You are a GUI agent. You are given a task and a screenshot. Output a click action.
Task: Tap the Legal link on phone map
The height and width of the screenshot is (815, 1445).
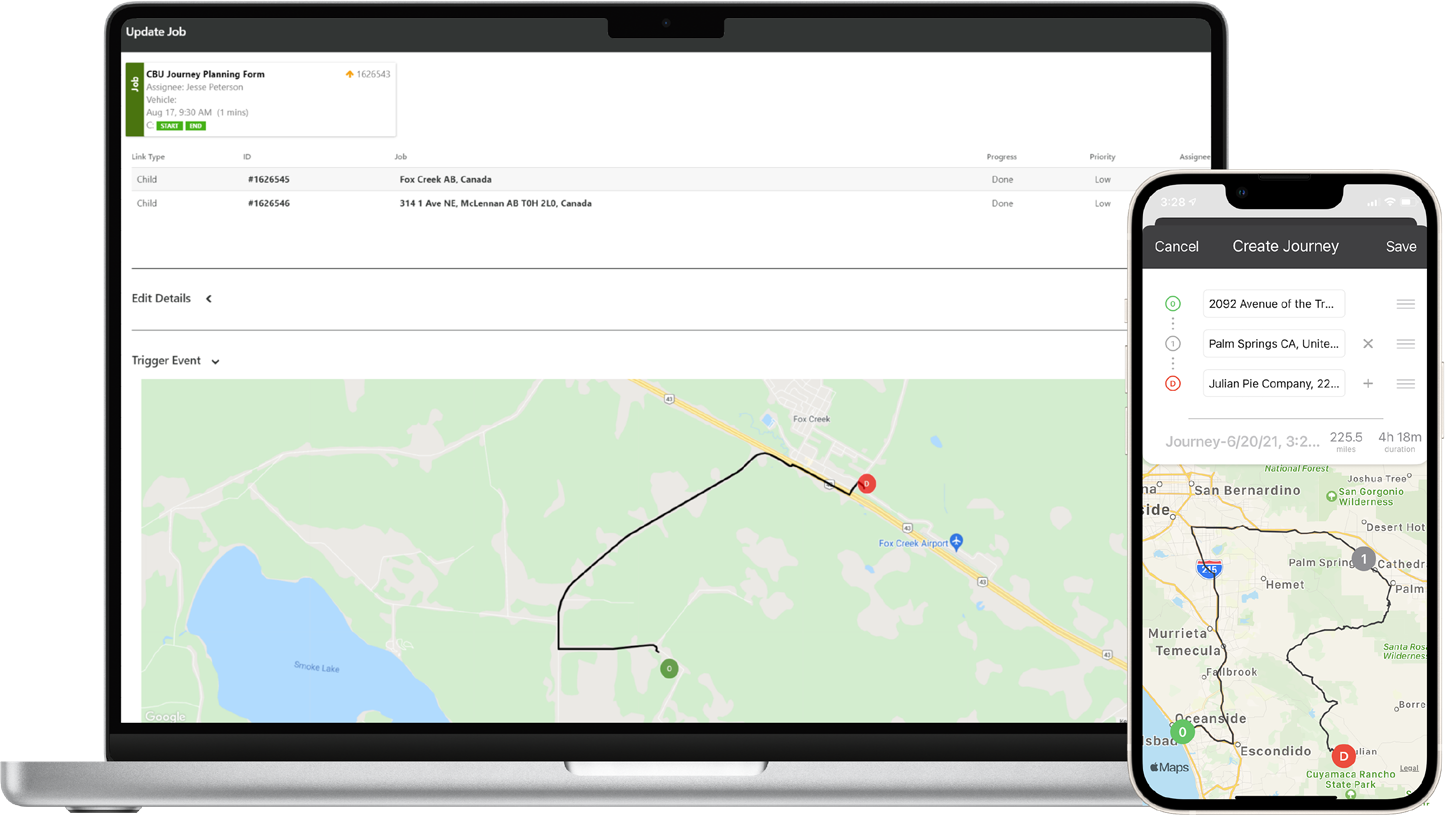click(1409, 768)
